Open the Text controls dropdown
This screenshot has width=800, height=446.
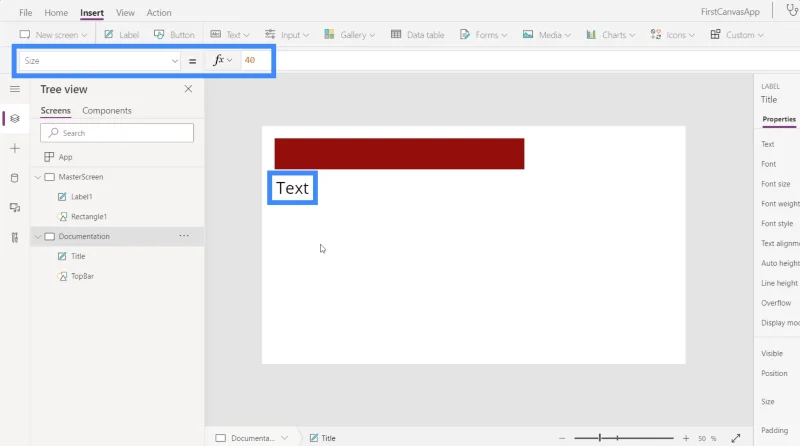(230, 35)
